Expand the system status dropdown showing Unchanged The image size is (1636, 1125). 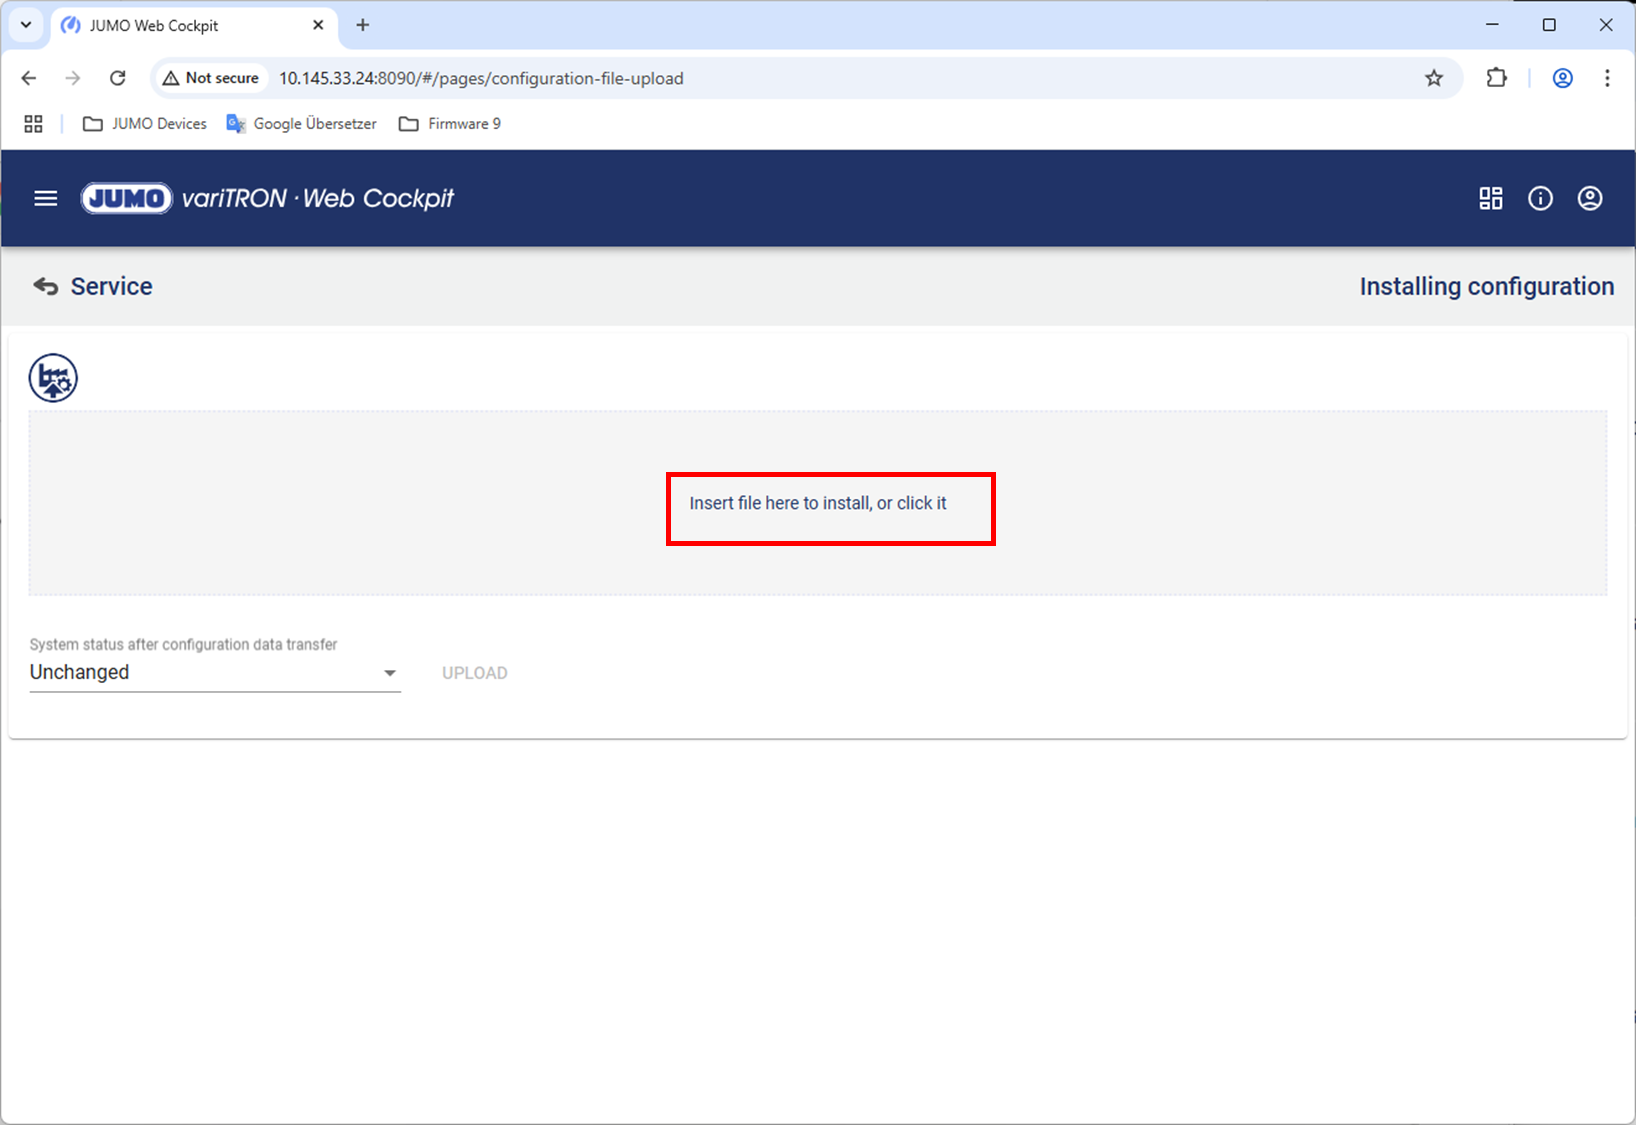215,673
